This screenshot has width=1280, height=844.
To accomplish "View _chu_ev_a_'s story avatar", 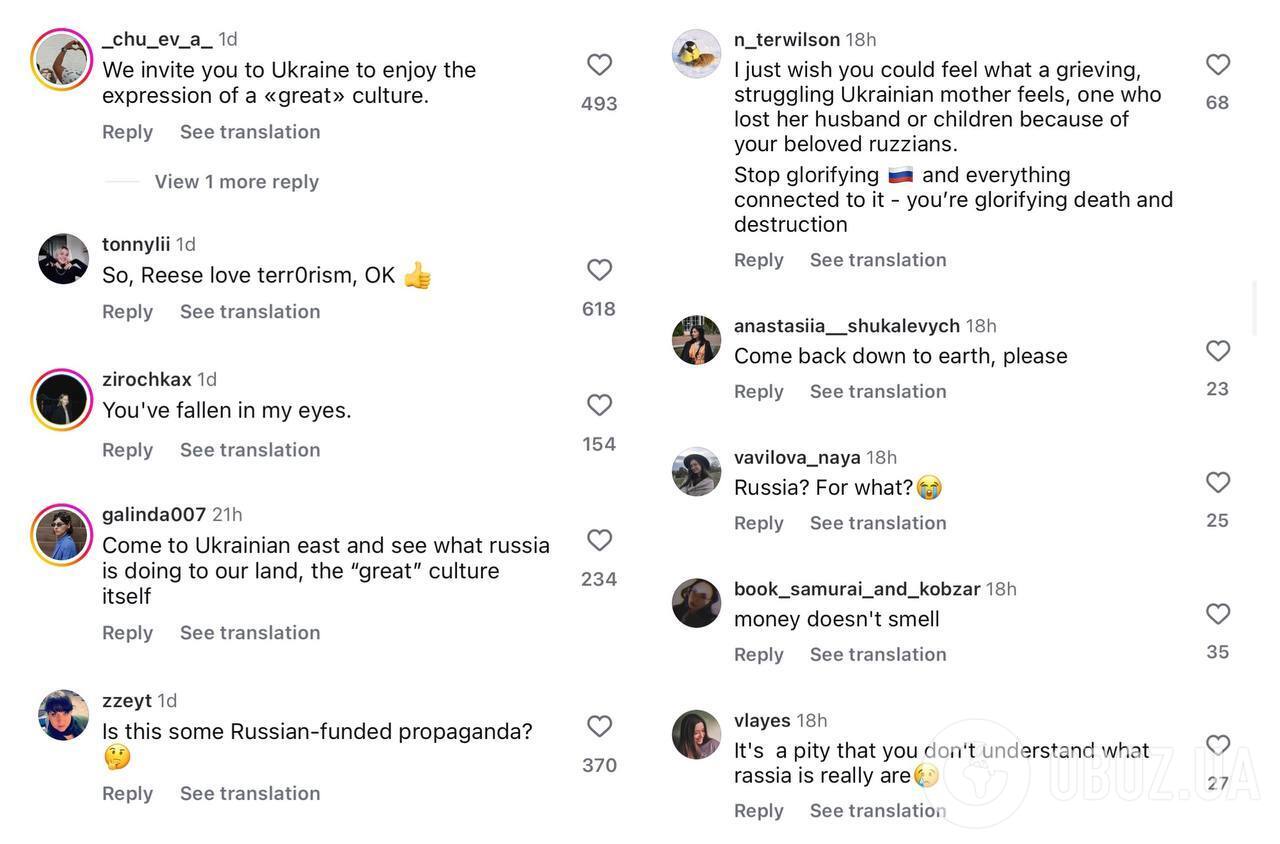I will pos(62,60).
